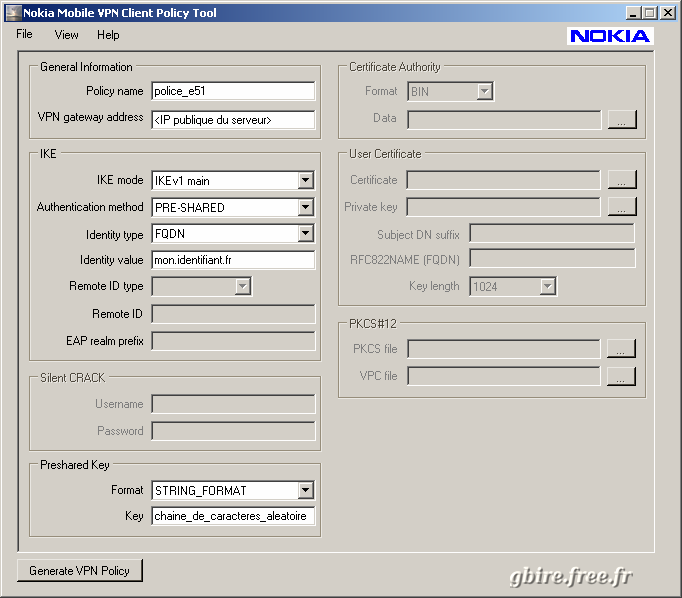Open the Key length dropdown
682x598 pixels.
(548, 286)
